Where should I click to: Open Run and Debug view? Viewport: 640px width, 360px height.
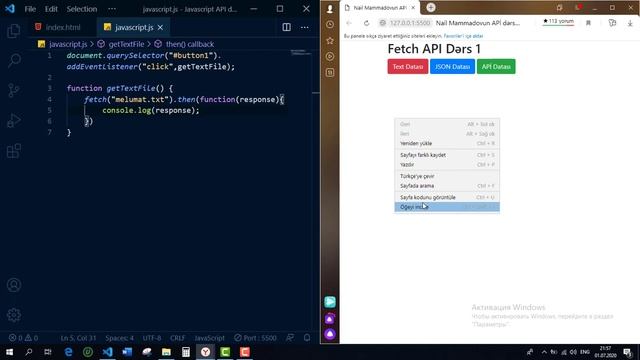point(13,120)
